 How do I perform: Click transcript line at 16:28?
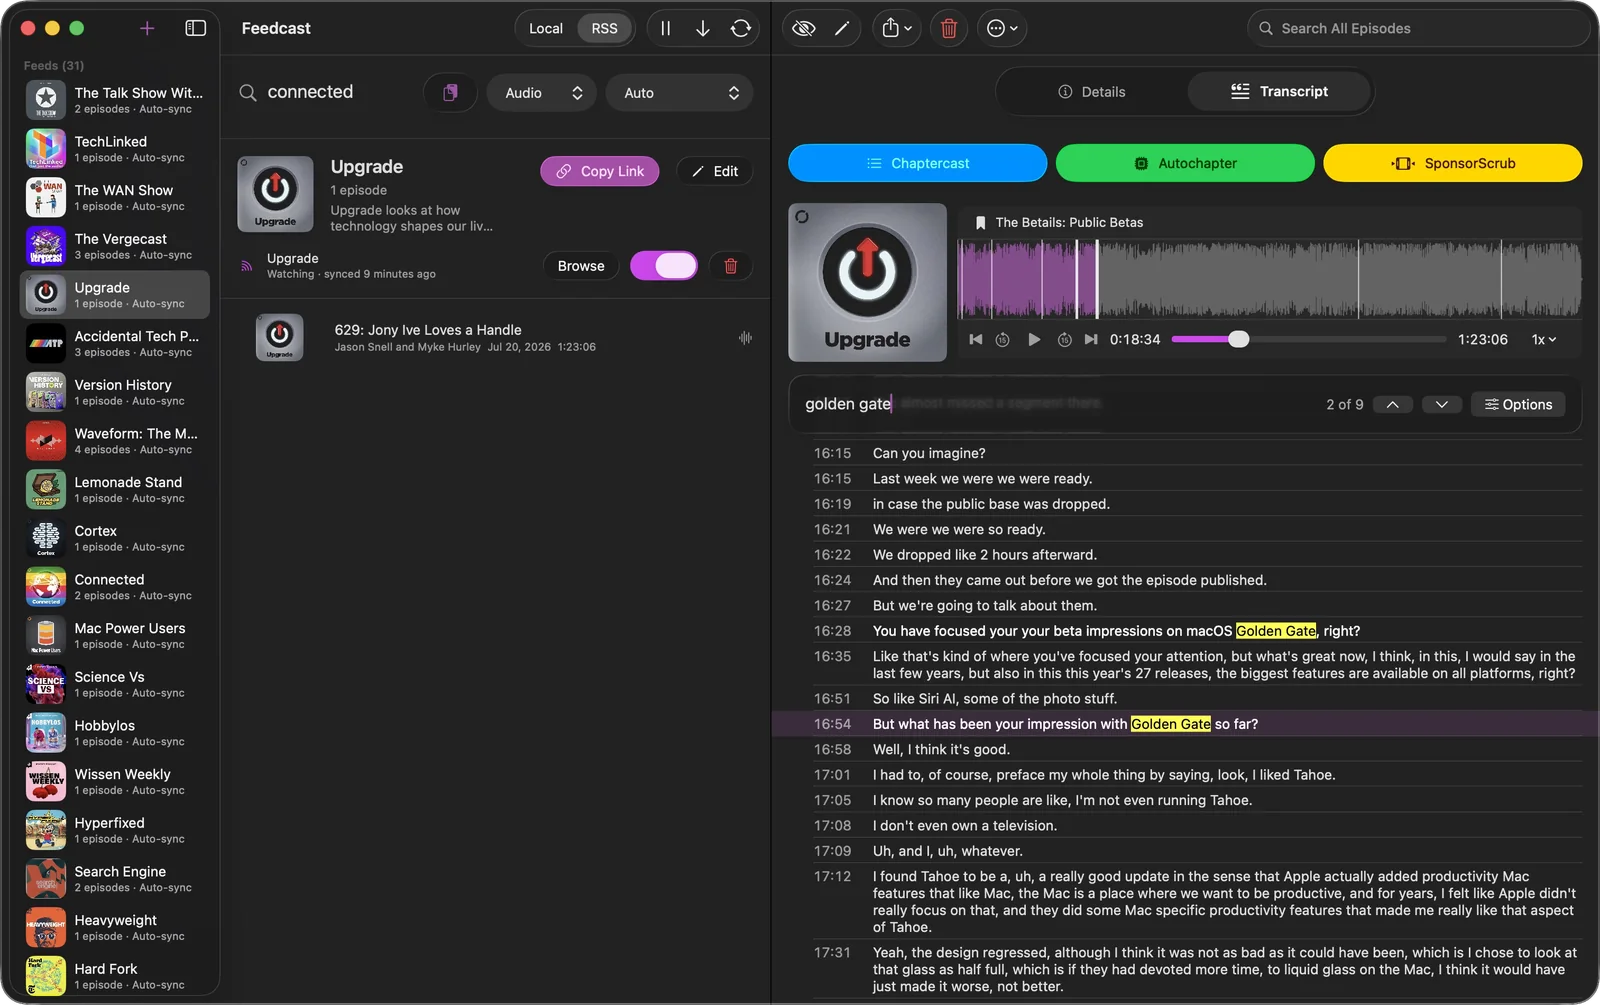click(1185, 631)
